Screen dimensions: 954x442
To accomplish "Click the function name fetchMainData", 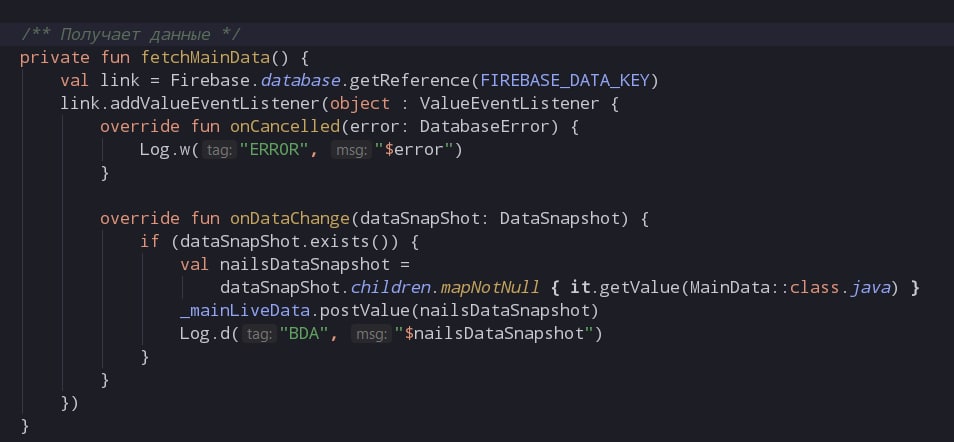I will point(205,58).
